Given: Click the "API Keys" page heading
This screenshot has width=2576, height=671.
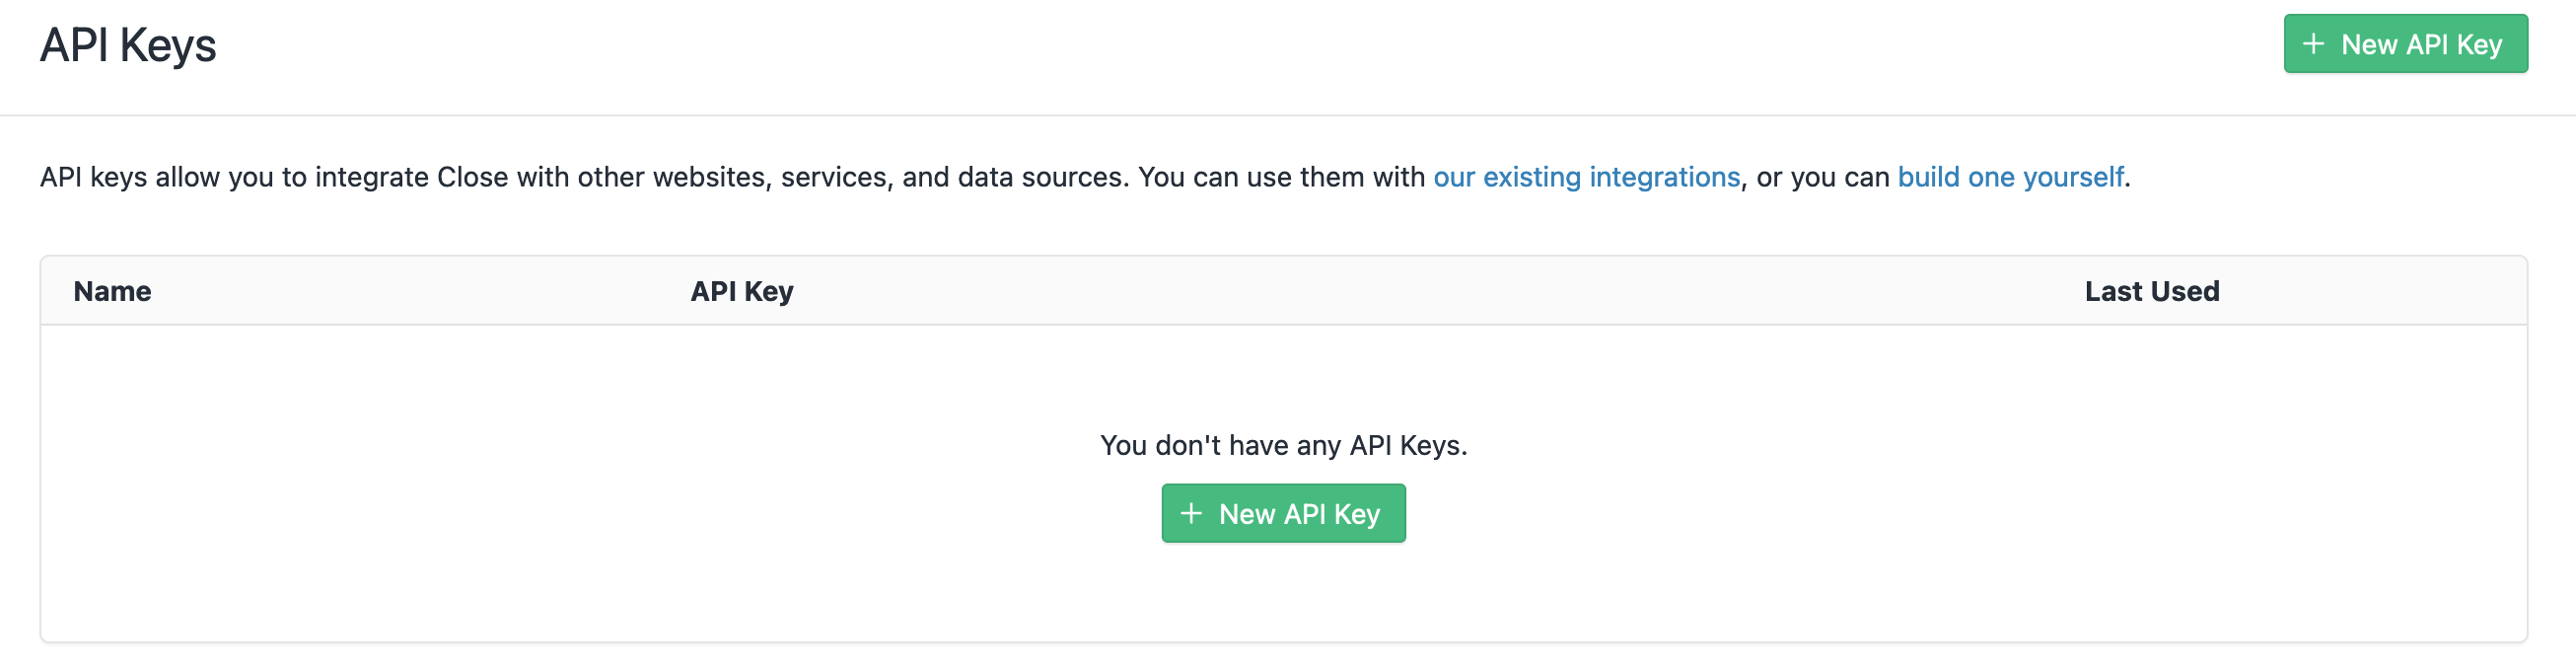Looking at the screenshot, I should tap(128, 45).
